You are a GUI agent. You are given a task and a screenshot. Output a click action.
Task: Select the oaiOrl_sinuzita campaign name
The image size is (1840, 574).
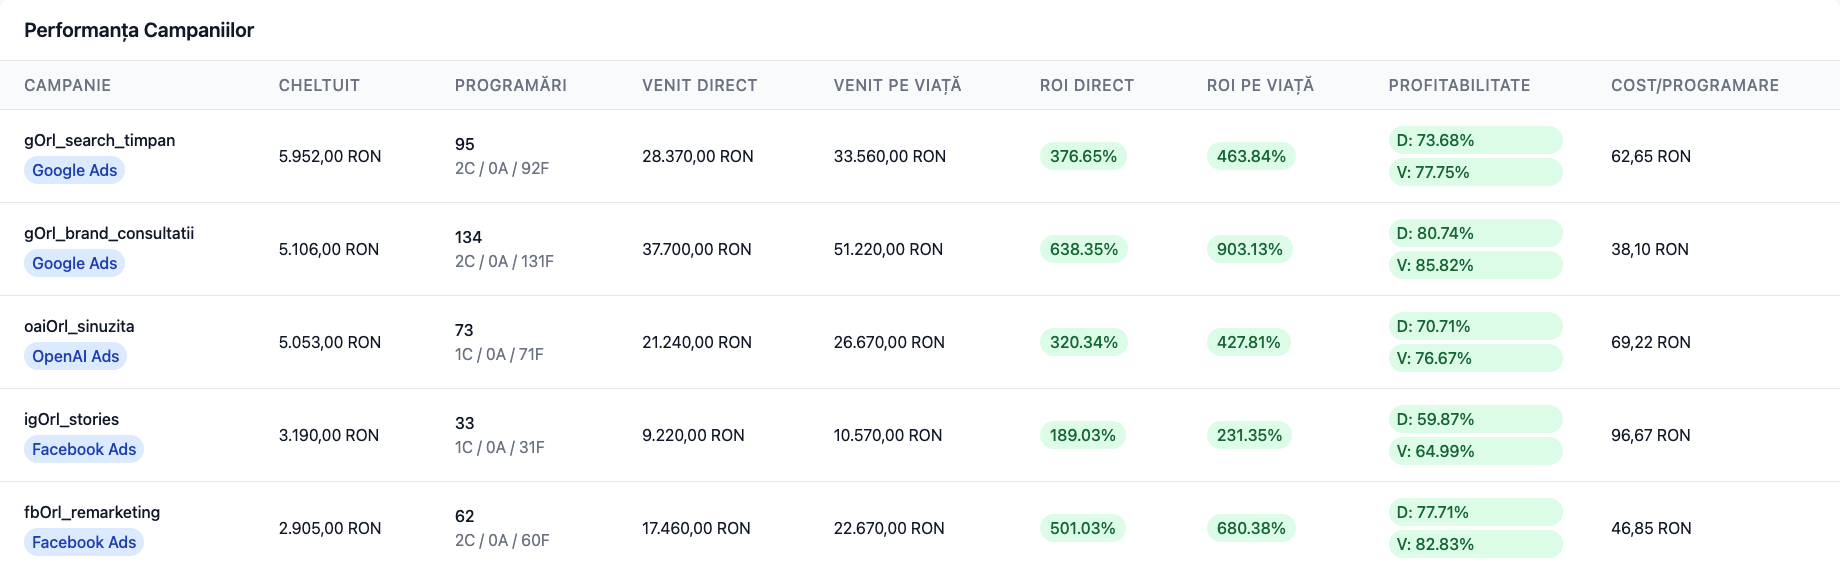pos(79,326)
